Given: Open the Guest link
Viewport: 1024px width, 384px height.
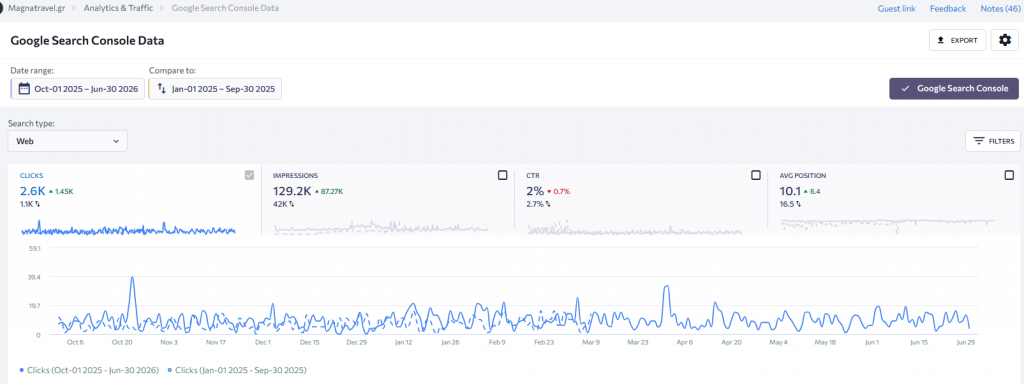Looking at the screenshot, I should coord(897,8).
